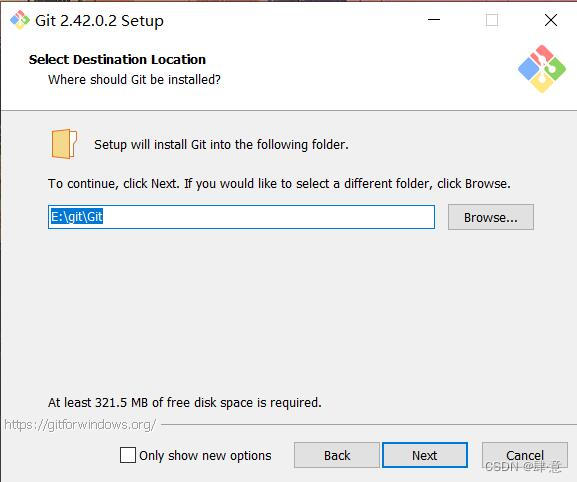Click the free disk space requirement text

[185, 403]
